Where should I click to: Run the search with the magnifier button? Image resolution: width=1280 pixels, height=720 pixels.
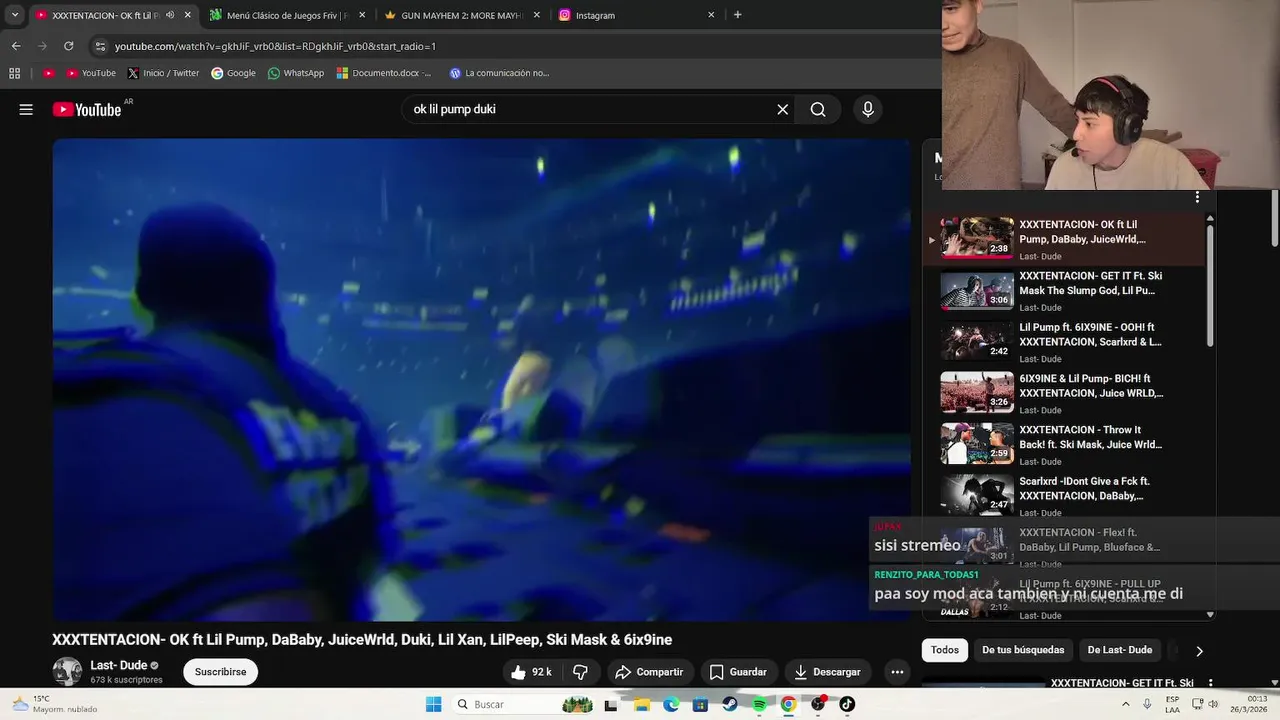point(818,109)
